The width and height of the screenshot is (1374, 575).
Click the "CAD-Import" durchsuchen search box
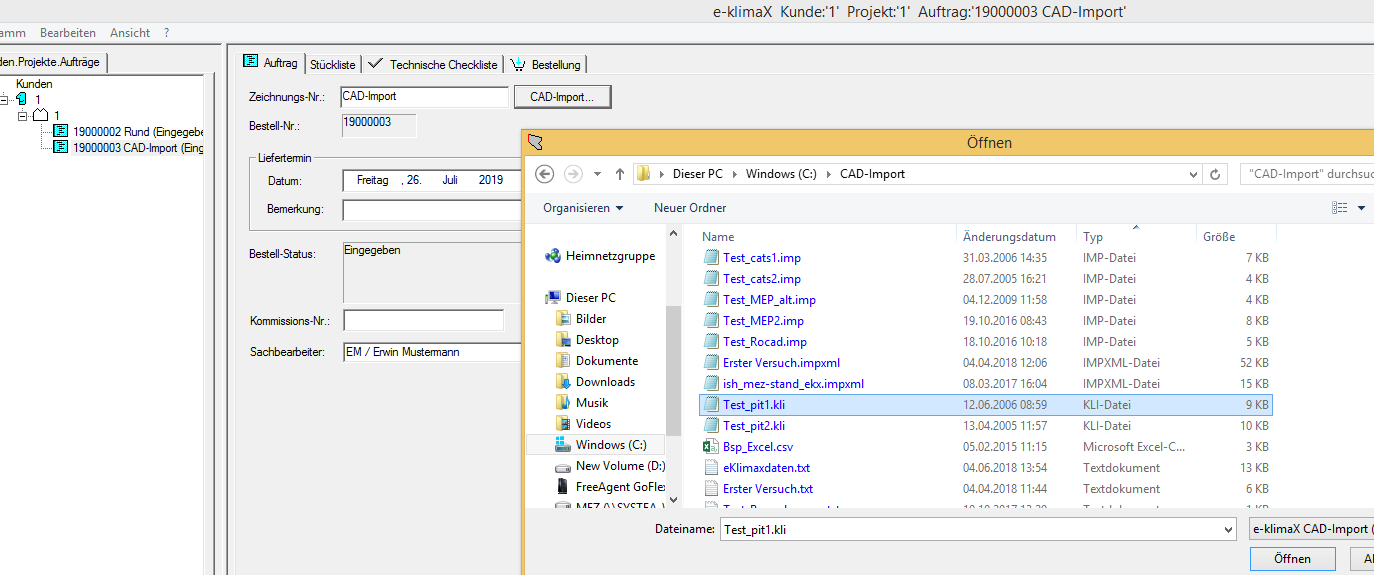pyautogui.click(x=1307, y=174)
